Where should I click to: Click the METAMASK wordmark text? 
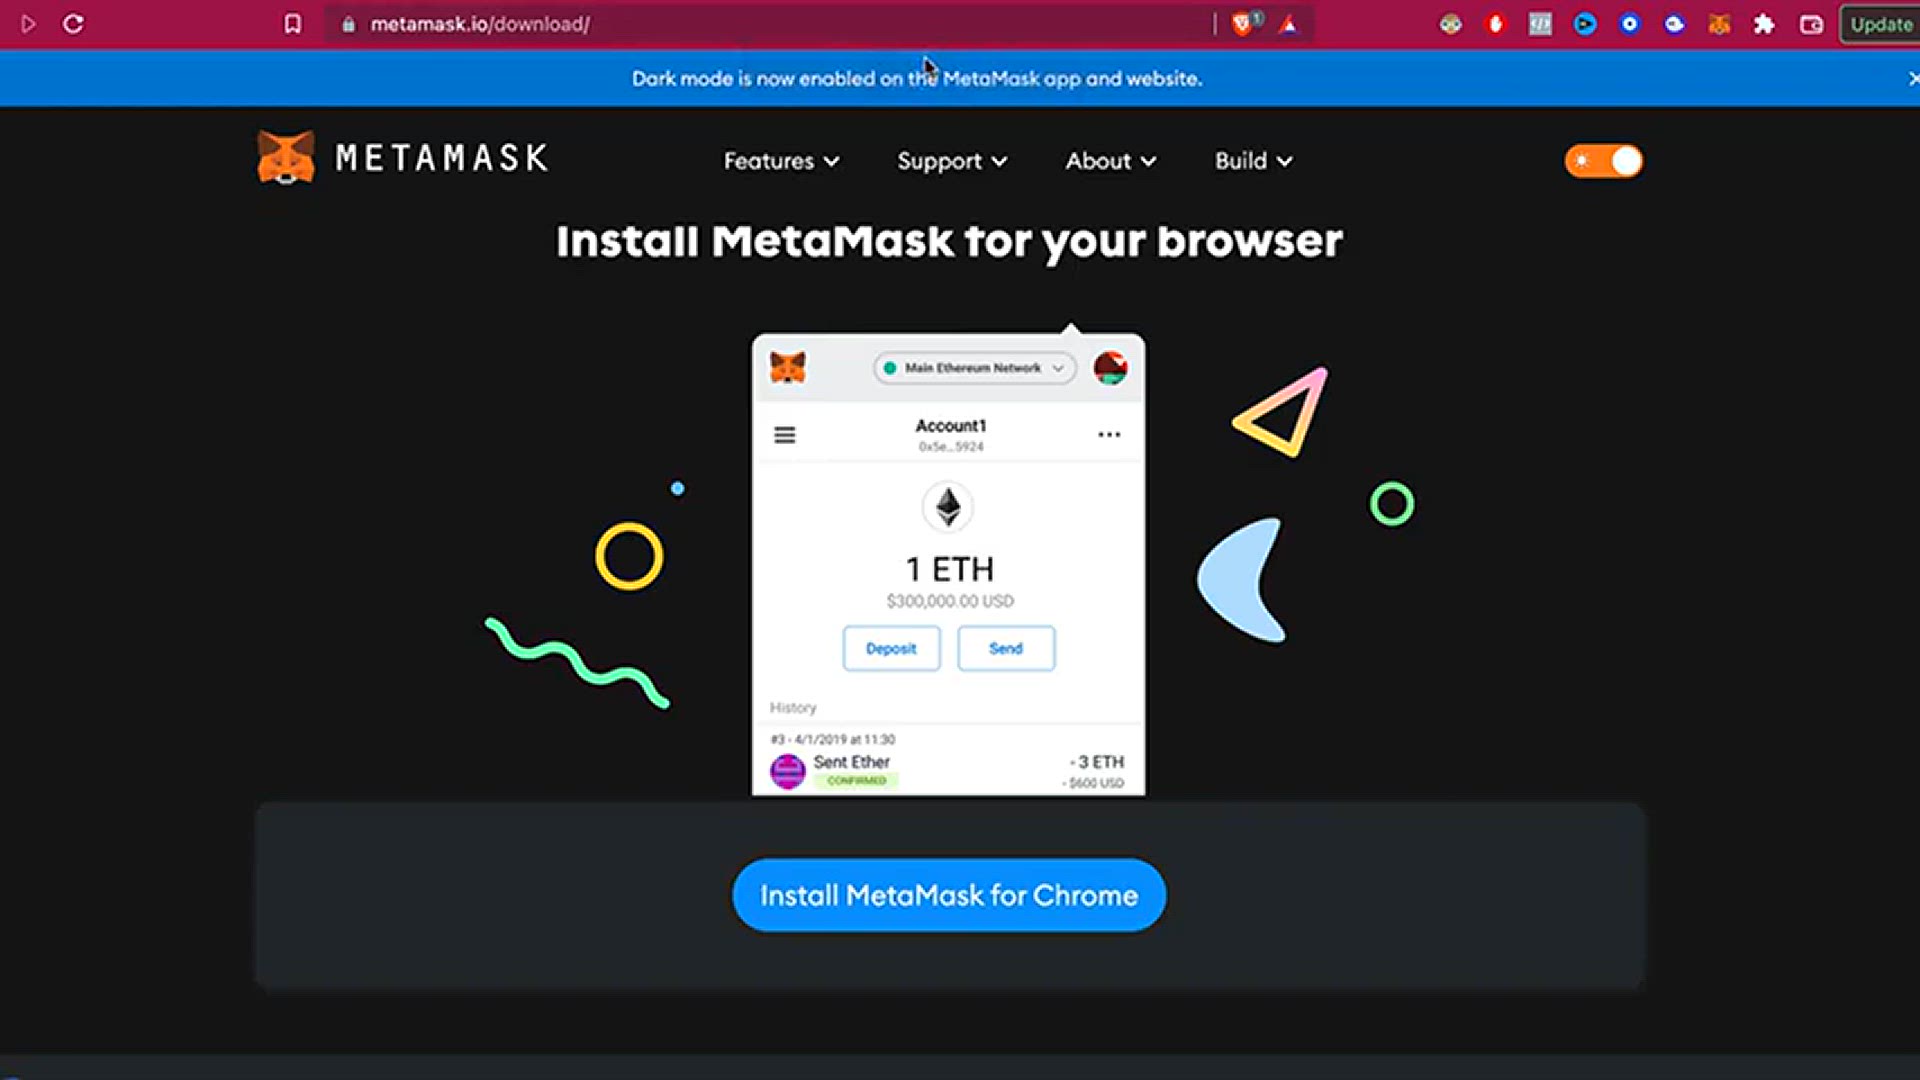[x=442, y=158]
